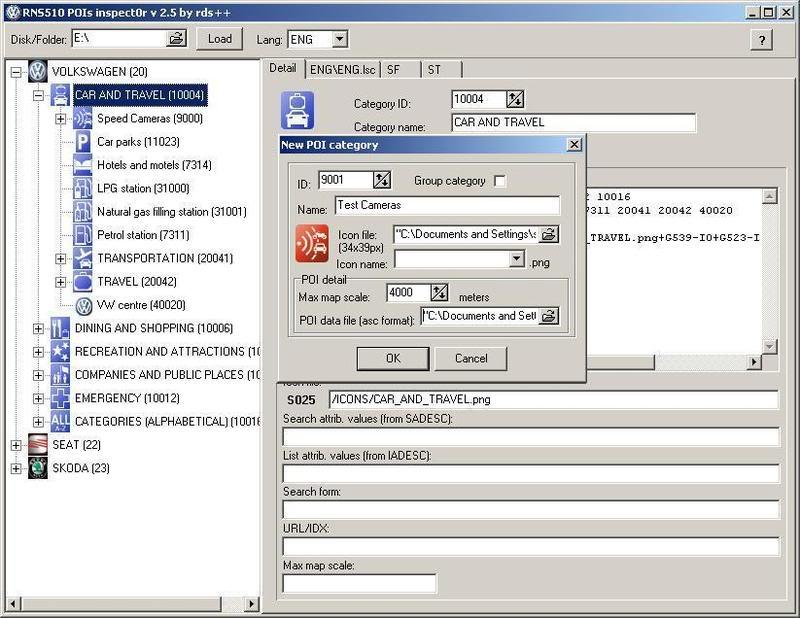This screenshot has height=618, width=800.
Task: Open the ENG\ENG.lsc tab
Action: click(x=343, y=70)
